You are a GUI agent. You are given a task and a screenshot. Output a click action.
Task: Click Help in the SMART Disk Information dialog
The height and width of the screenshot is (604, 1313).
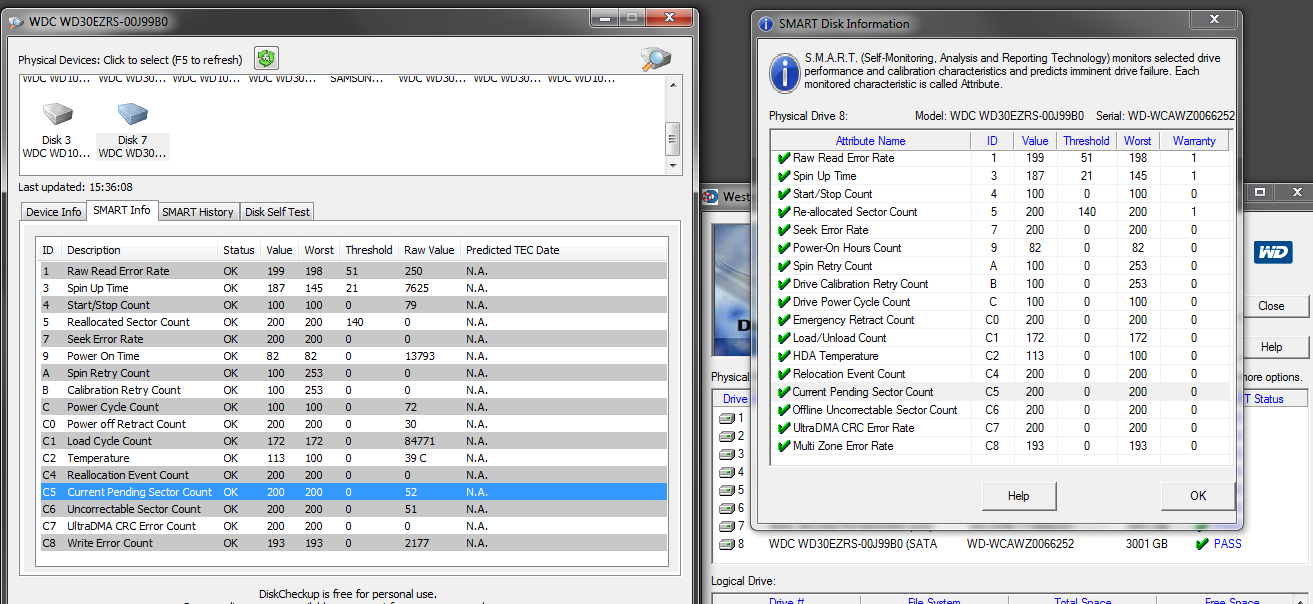click(x=1018, y=495)
